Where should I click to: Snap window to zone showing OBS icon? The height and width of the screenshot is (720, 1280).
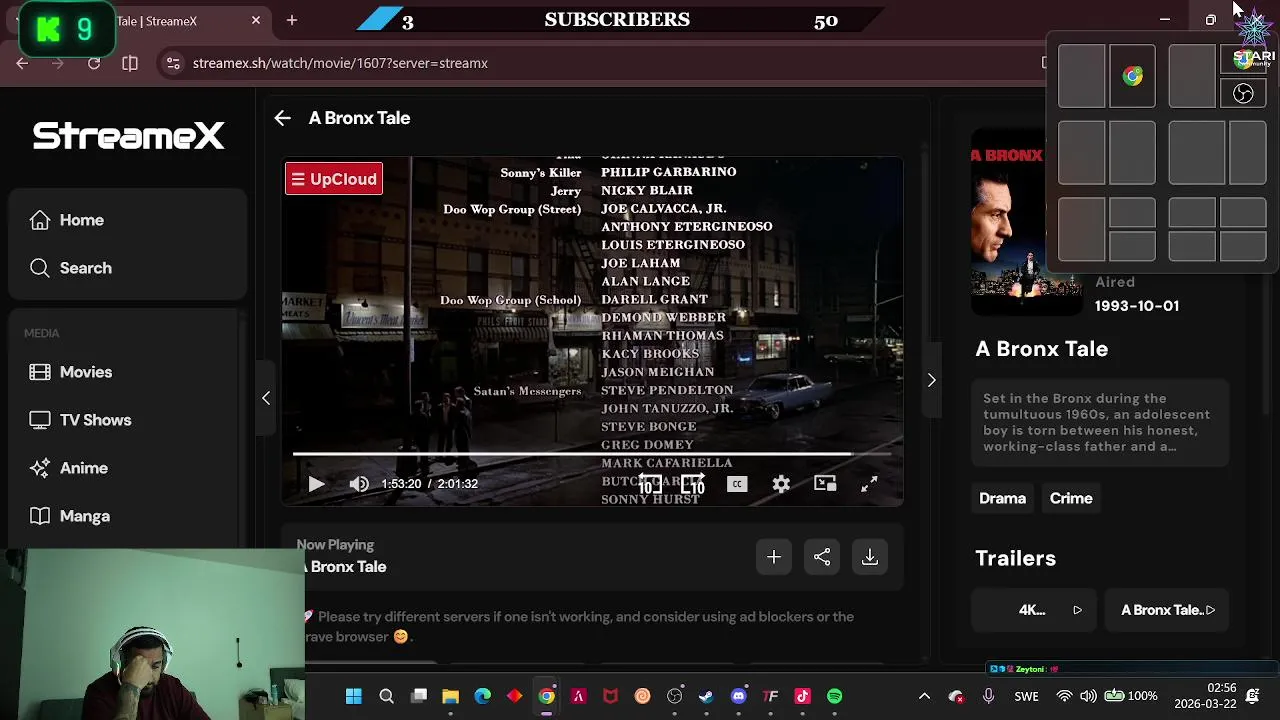tap(1243, 93)
